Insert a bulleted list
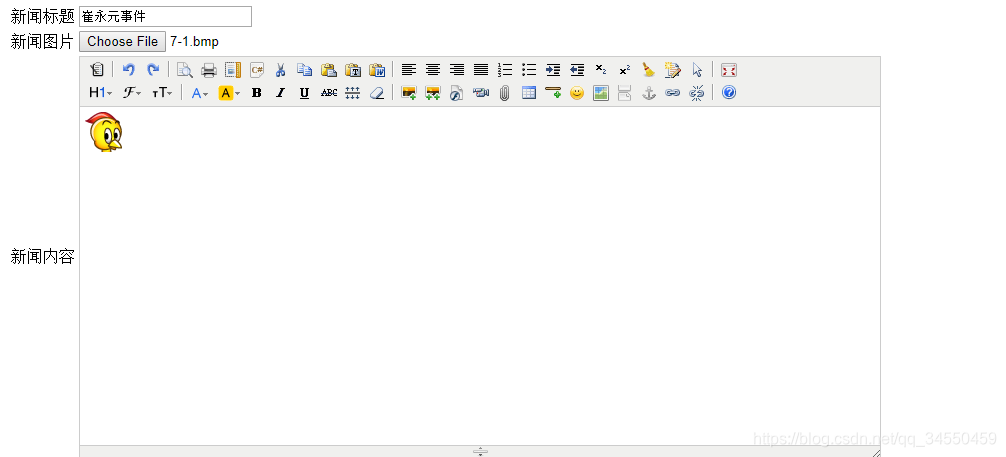Viewport: 1006px width, 457px height. click(529, 70)
